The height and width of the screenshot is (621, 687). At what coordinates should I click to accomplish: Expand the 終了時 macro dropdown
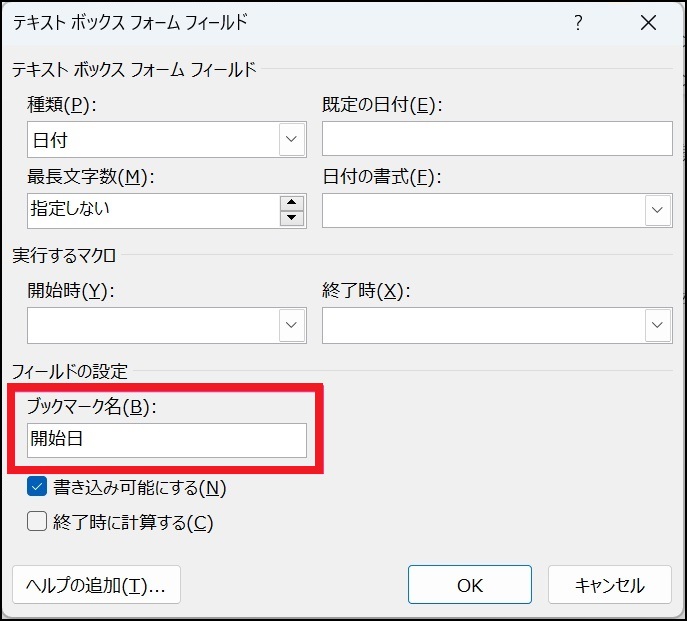(x=657, y=325)
